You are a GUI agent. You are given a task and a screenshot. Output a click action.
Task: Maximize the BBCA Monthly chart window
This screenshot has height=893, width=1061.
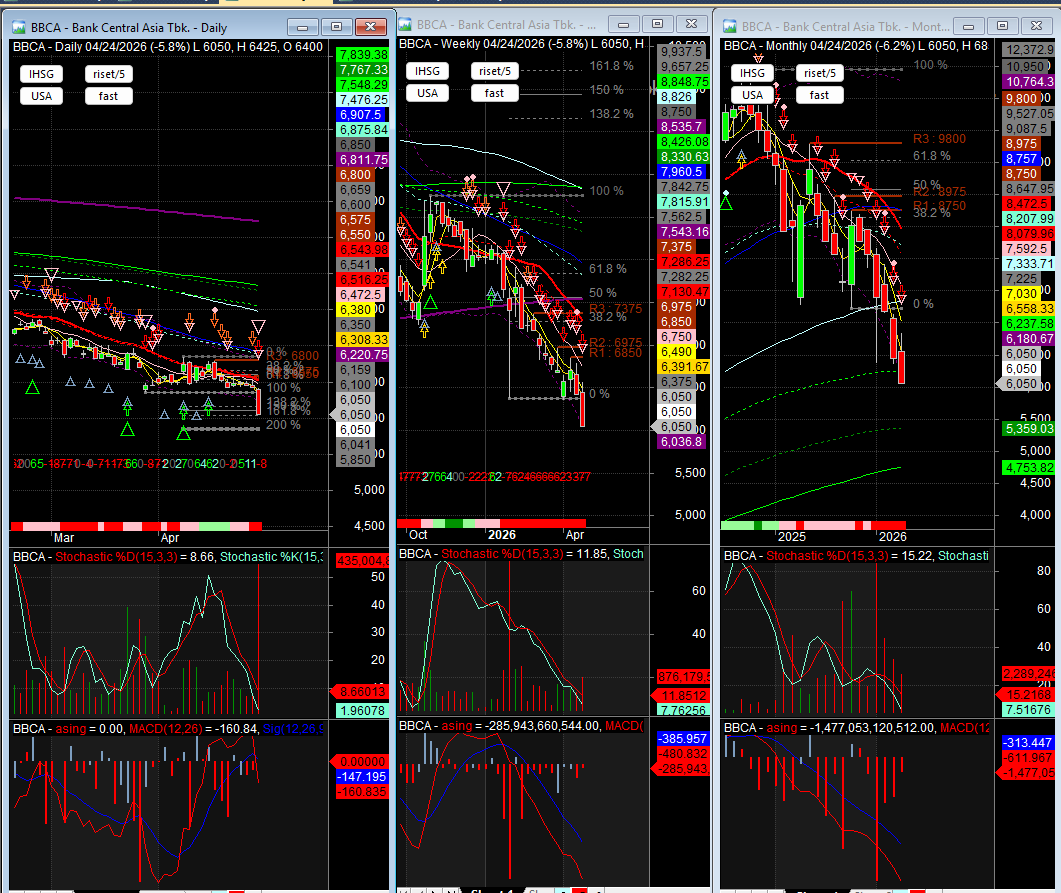(1003, 26)
